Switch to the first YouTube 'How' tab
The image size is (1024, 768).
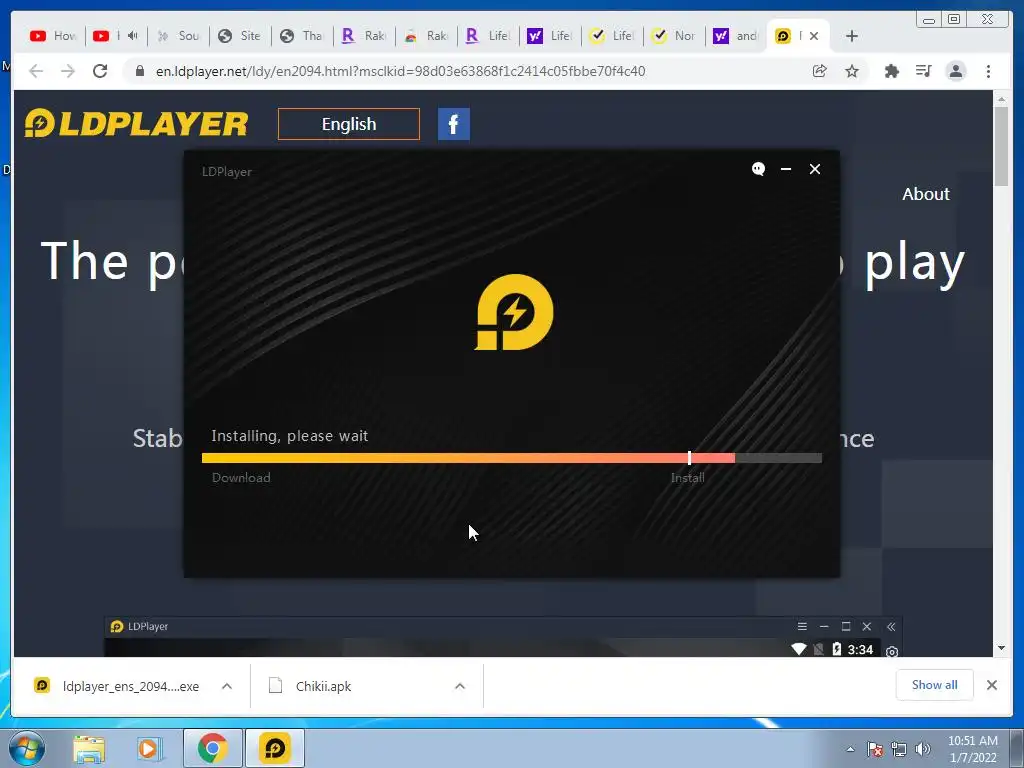[54, 36]
